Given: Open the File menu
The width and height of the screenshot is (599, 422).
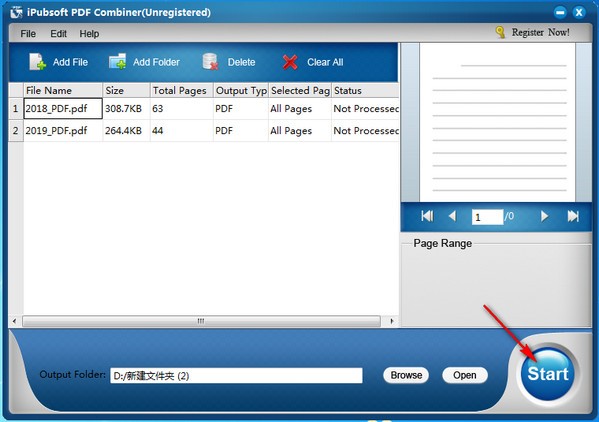Looking at the screenshot, I should tap(28, 34).
